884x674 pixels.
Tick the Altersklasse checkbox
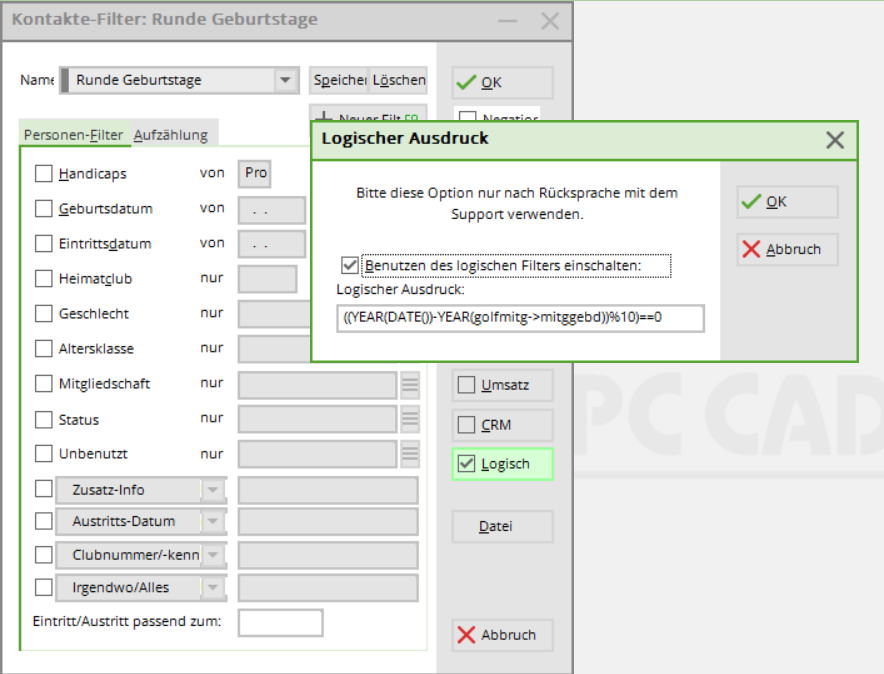pos(43,348)
